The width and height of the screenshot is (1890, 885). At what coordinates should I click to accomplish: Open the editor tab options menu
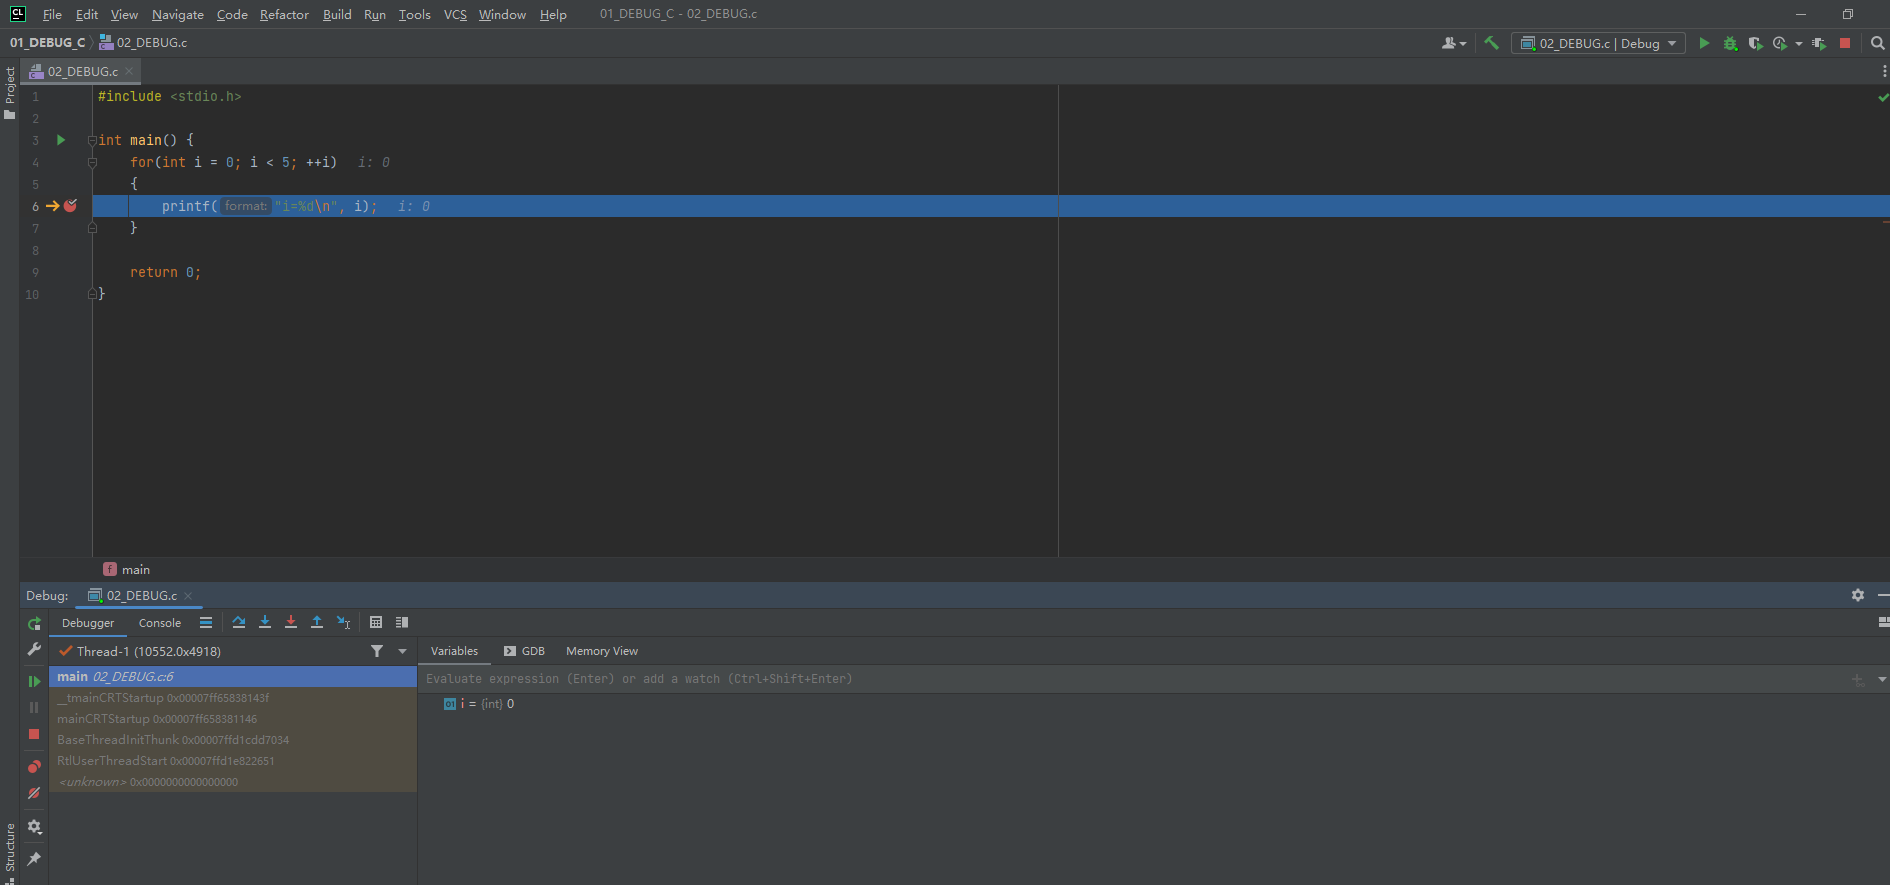coord(1884,71)
